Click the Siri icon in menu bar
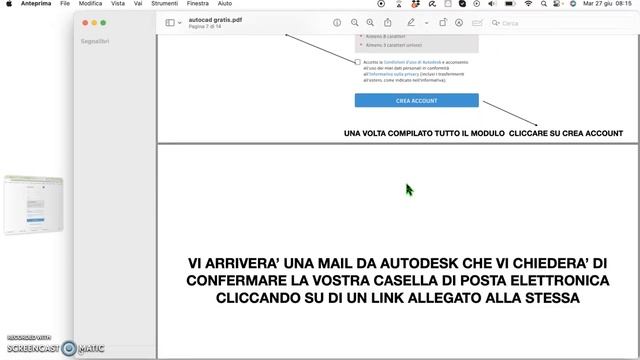The image size is (640, 360). 573,4
